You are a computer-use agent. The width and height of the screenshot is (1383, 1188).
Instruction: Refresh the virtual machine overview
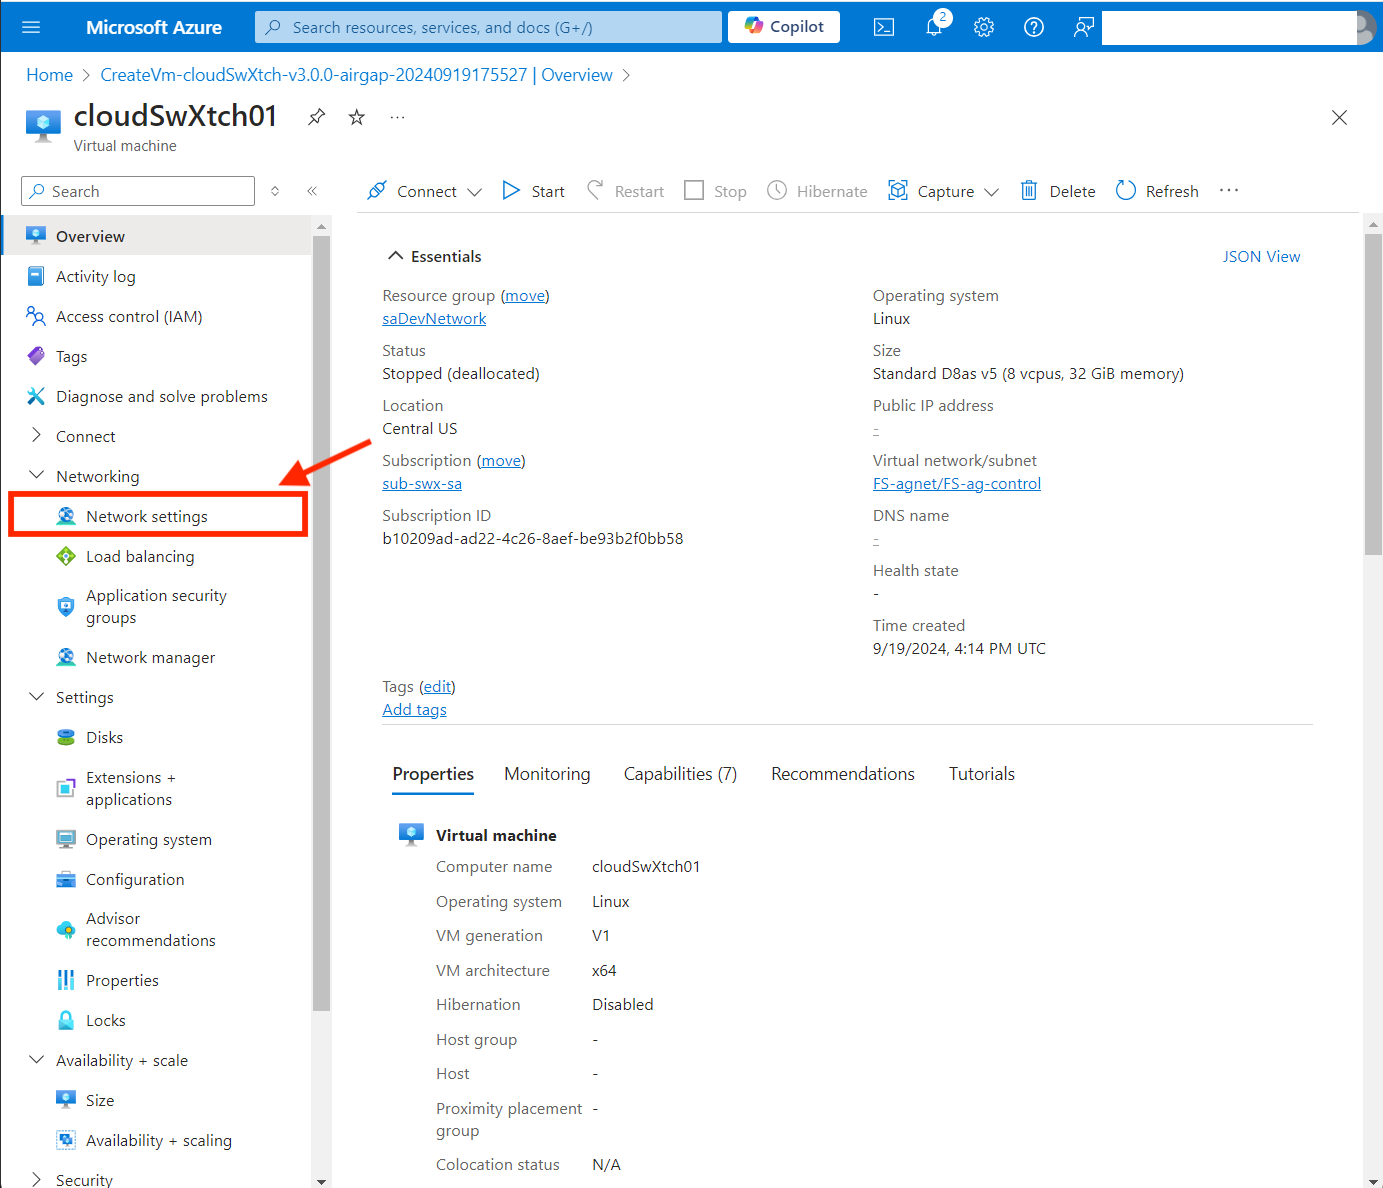tap(1156, 190)
